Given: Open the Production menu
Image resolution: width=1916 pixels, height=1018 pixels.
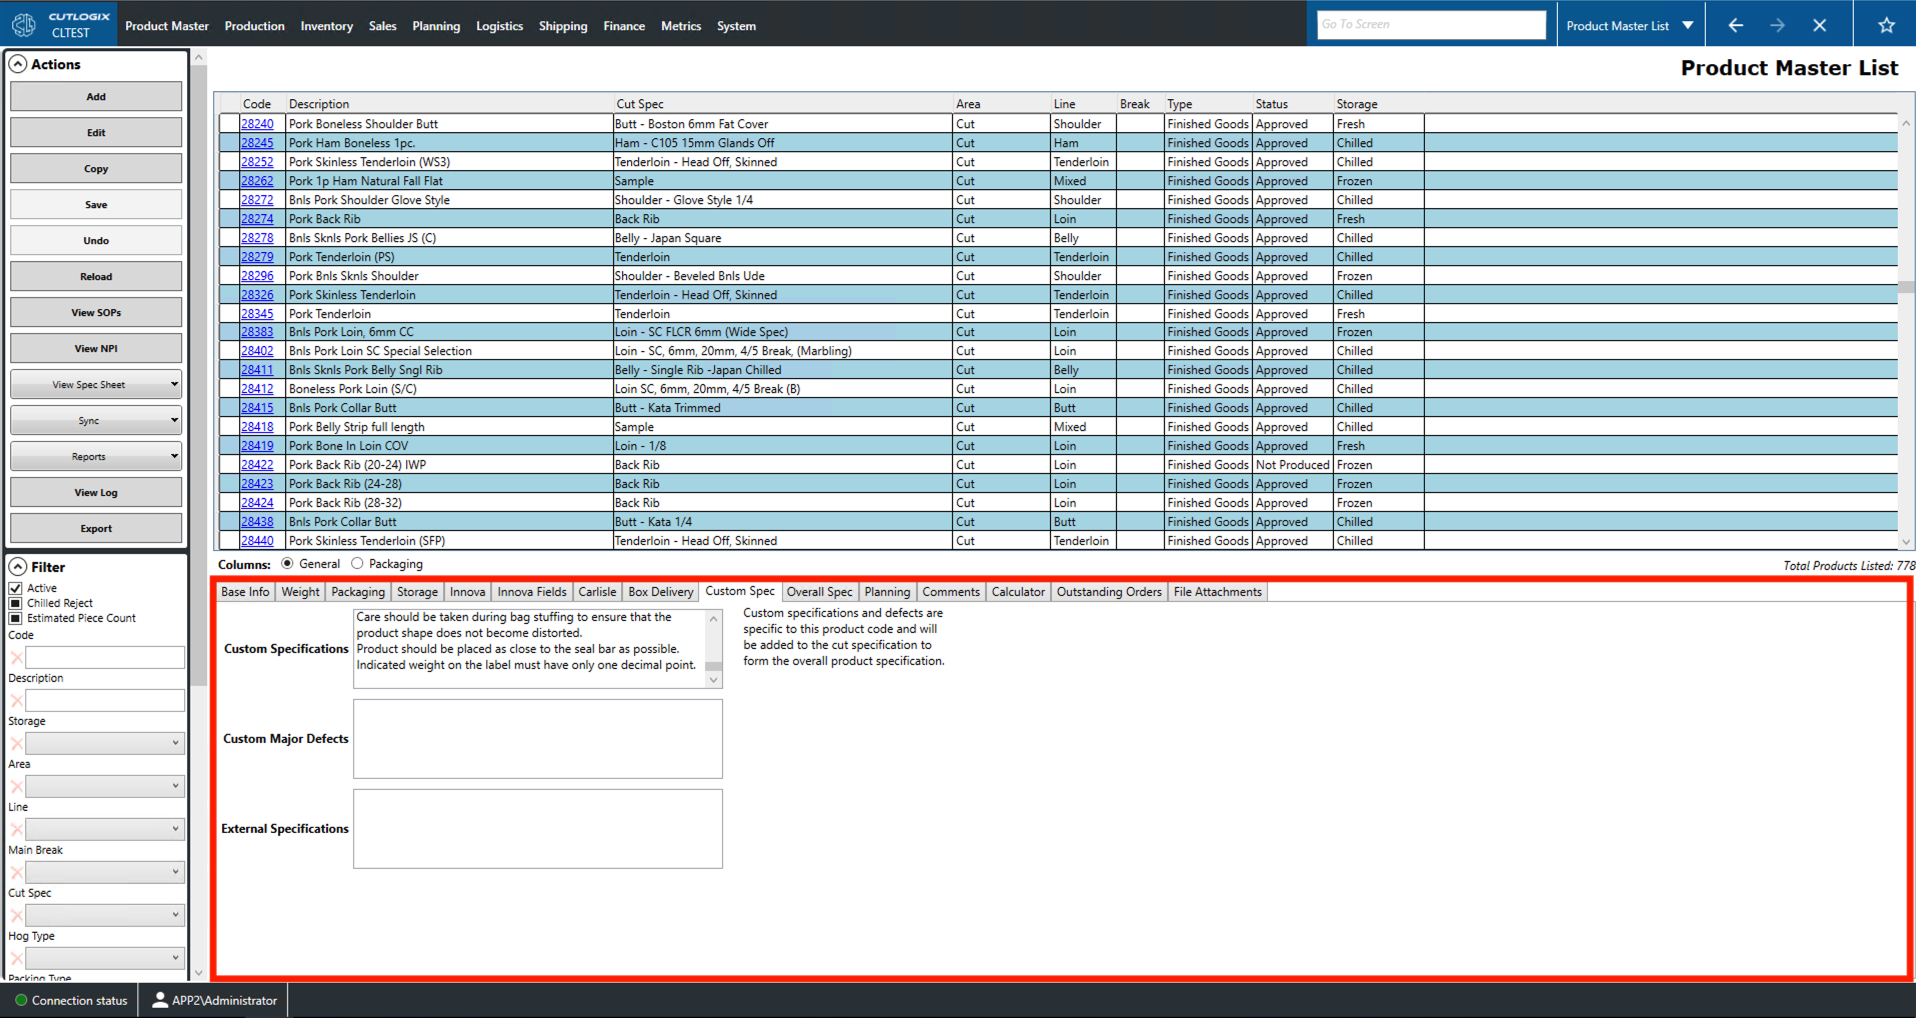Looking at the screenshot, I should (254, 25).
